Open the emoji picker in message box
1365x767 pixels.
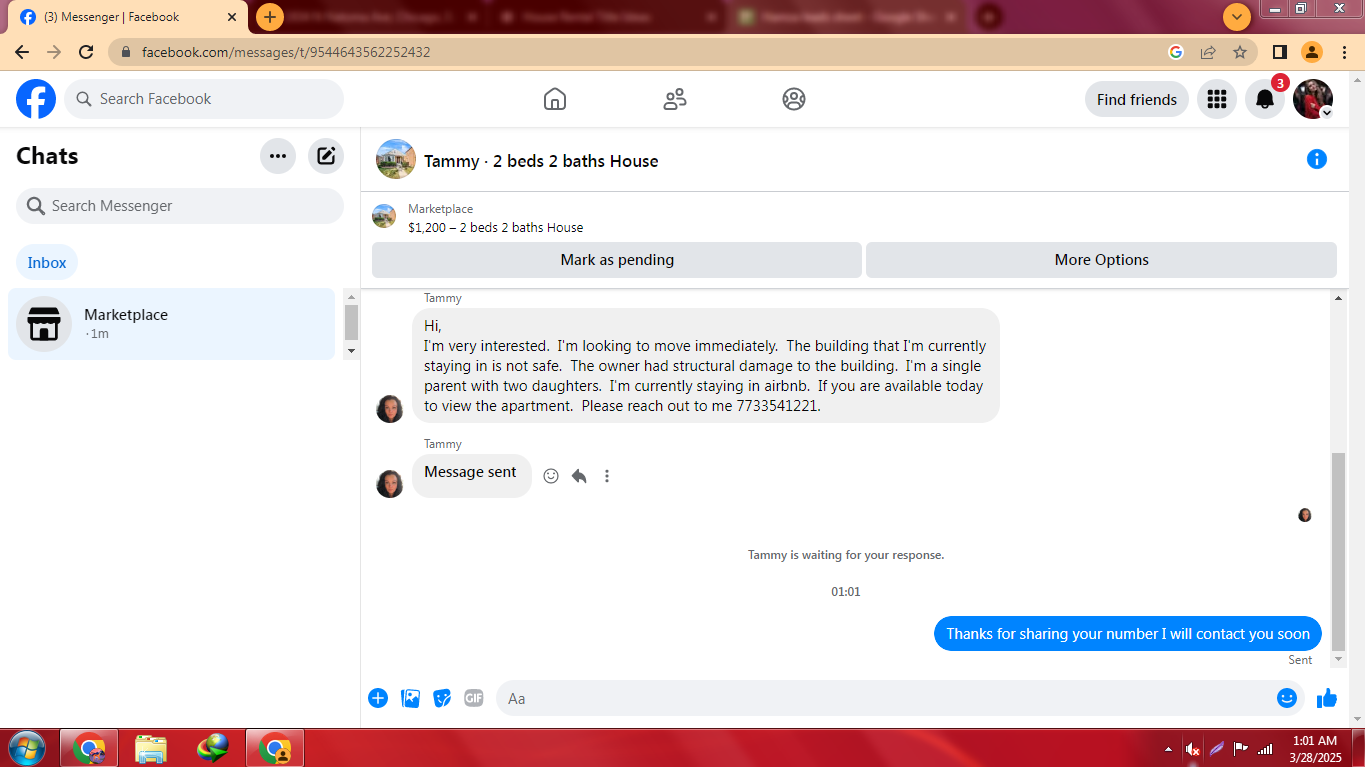click(1287, 698)
